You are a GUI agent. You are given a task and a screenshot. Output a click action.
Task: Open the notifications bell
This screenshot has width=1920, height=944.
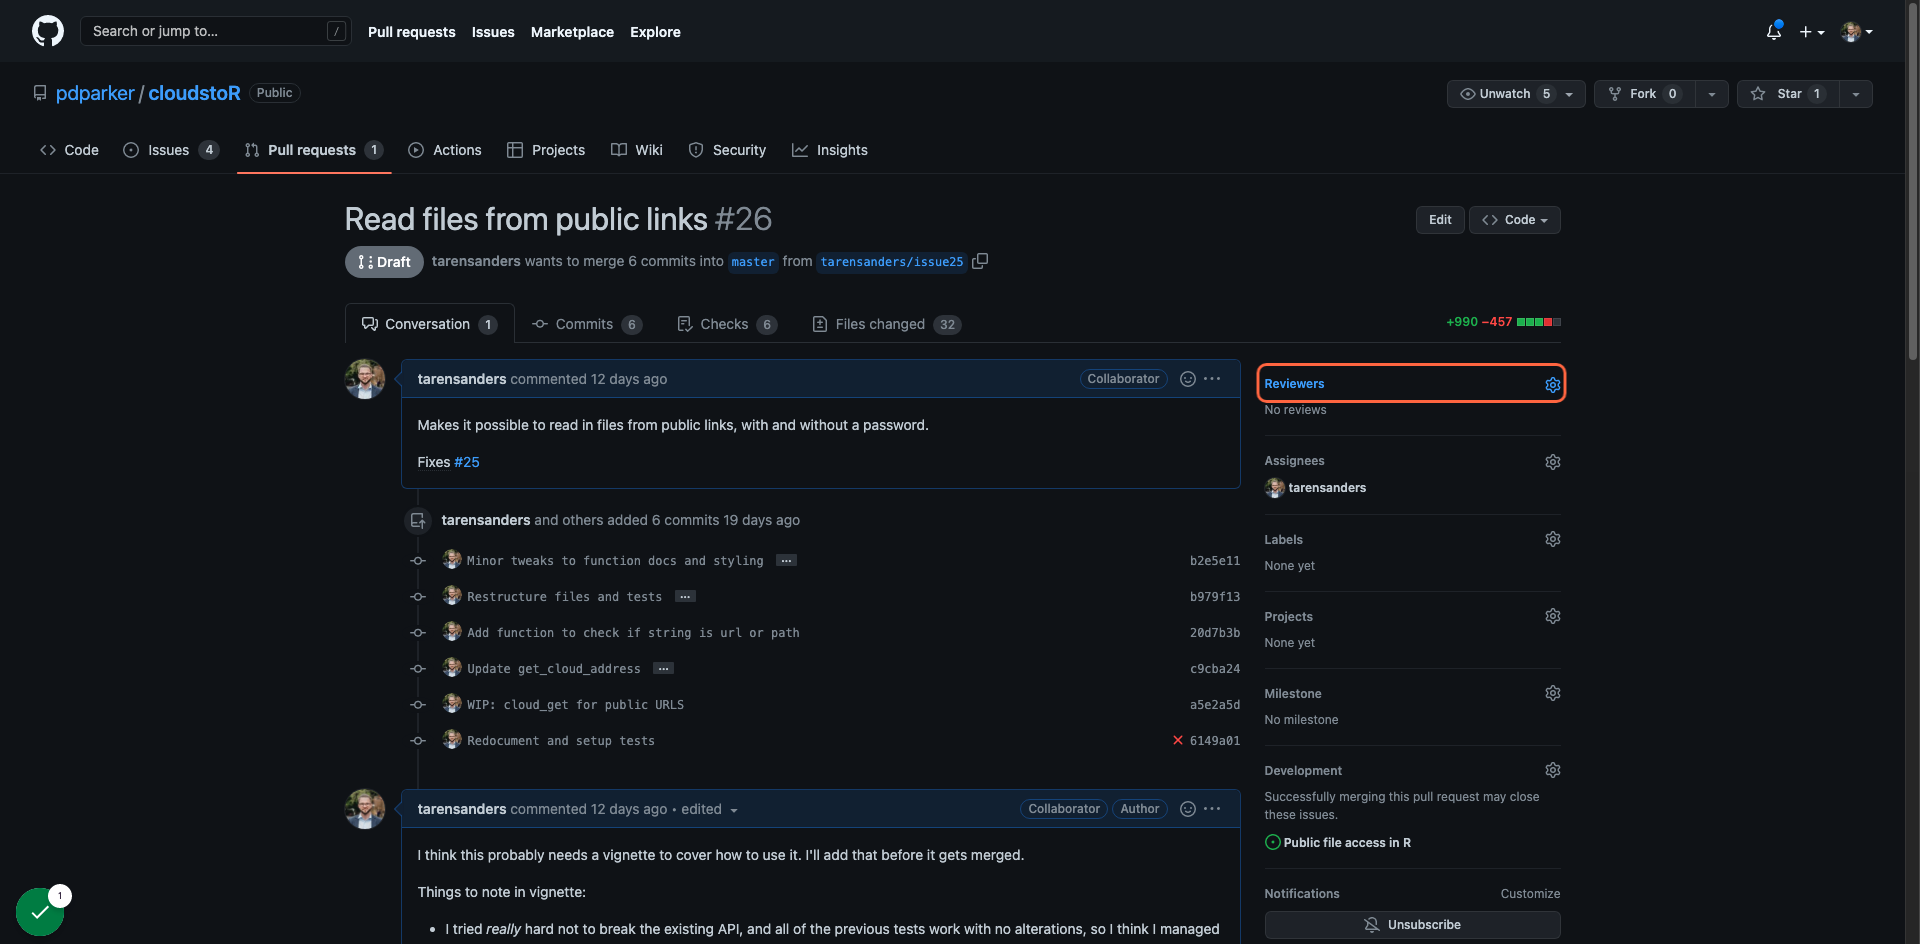tap(1774, 31)
